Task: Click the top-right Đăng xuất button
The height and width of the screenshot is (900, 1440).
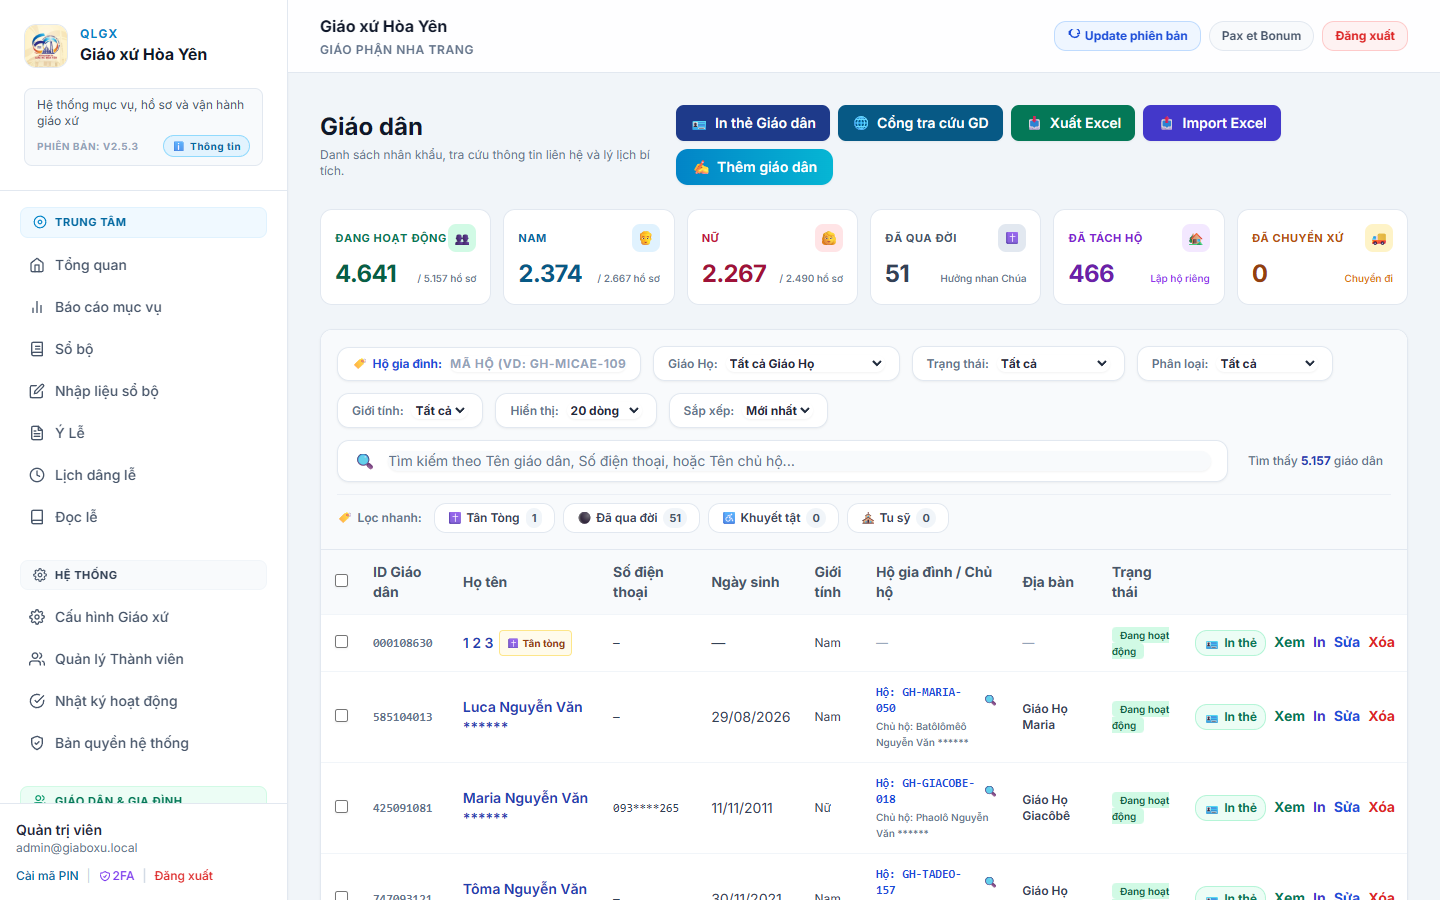Action: click(1365, 36)
